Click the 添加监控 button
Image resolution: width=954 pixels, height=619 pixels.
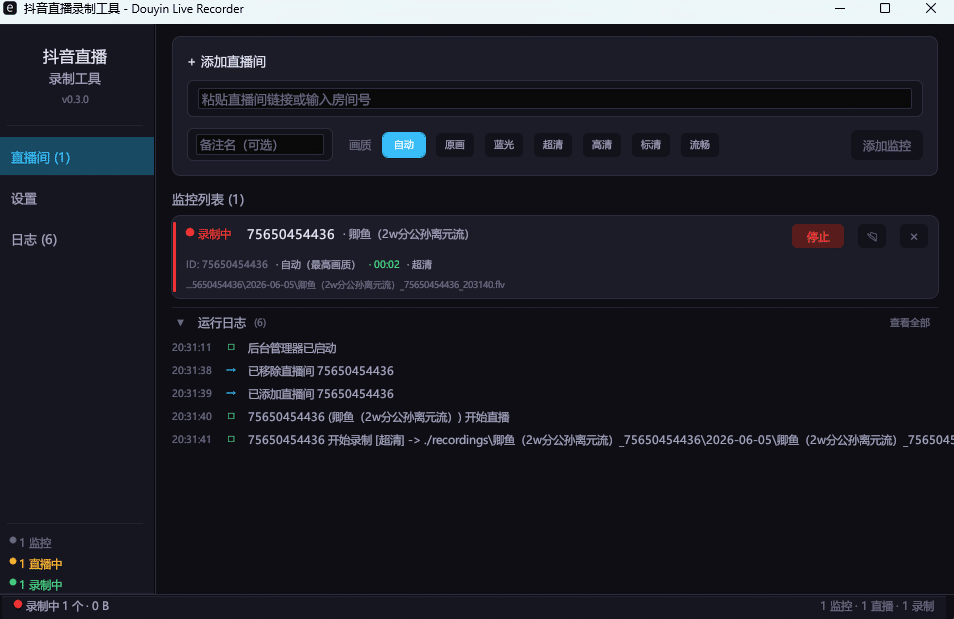tap(886, 145)
